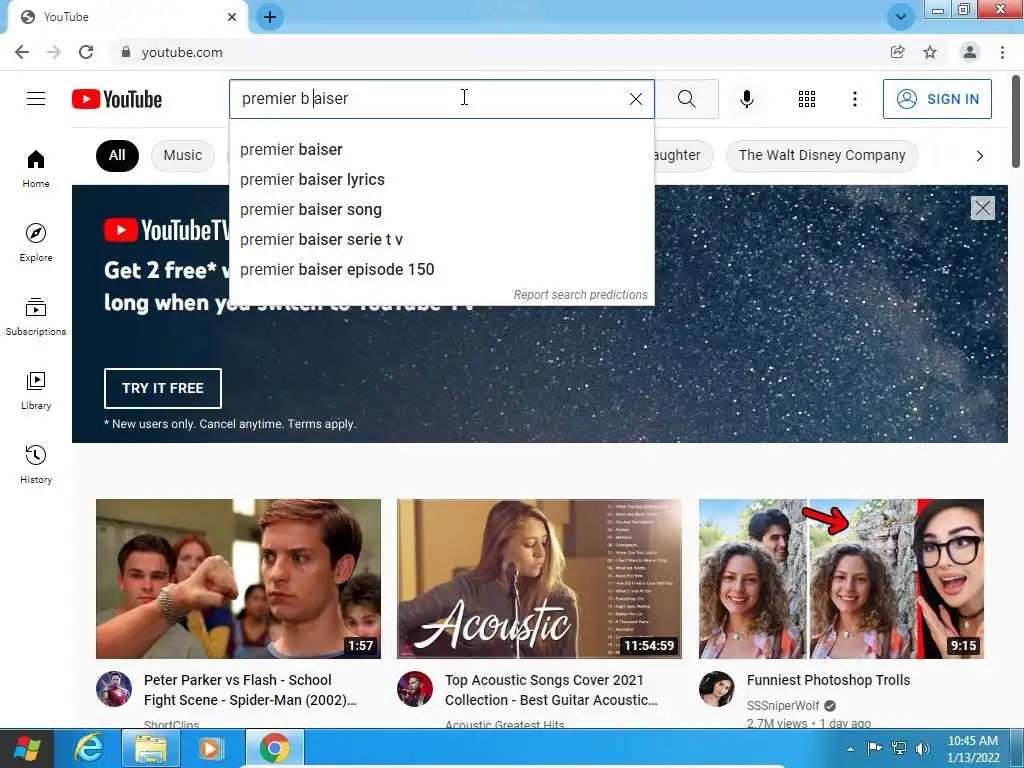
Task: Open Library in the sidebar
Action: (36, 391)
